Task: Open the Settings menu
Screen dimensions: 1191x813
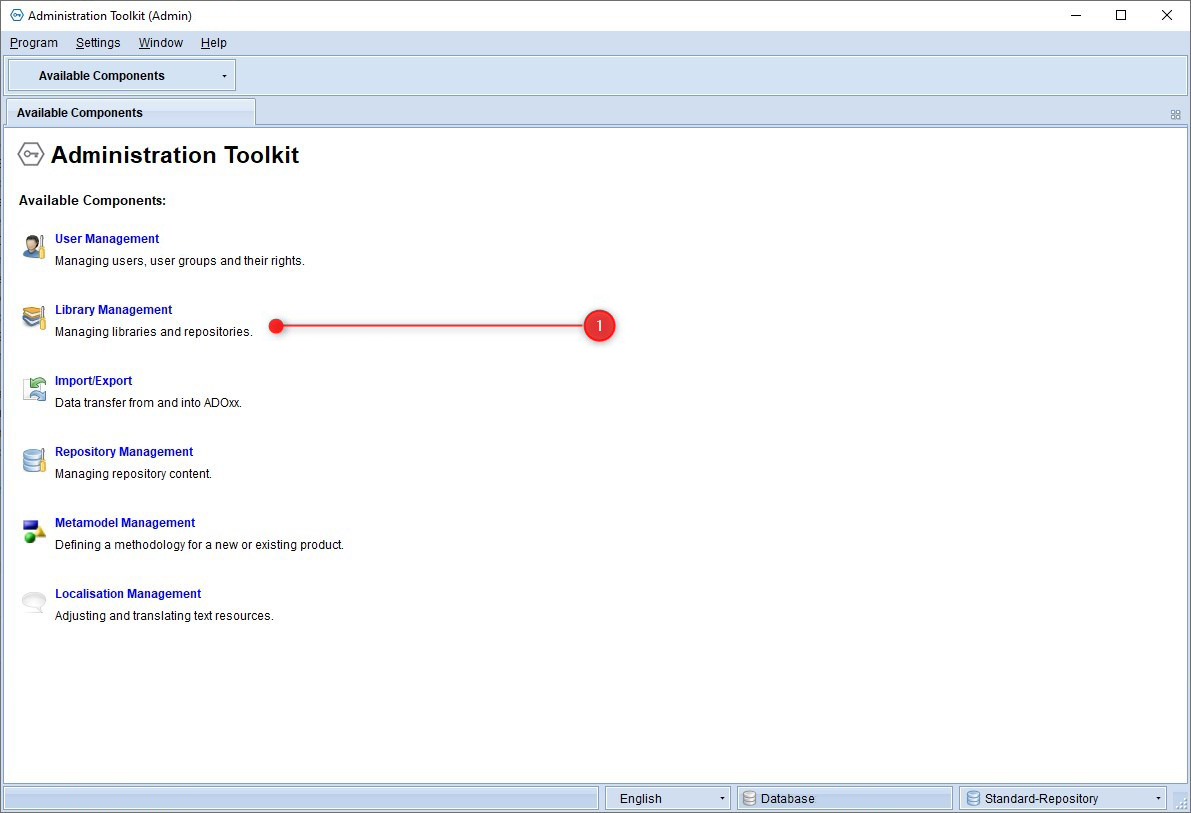Action: [x=98, y=43]
